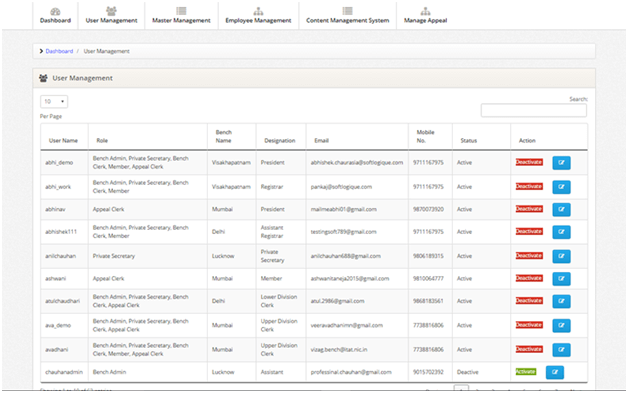The width and height of the screenshot is (628, 393).
Task: Deactivate user abhinav
Action: pyautogui.click(x=529, y=209)
